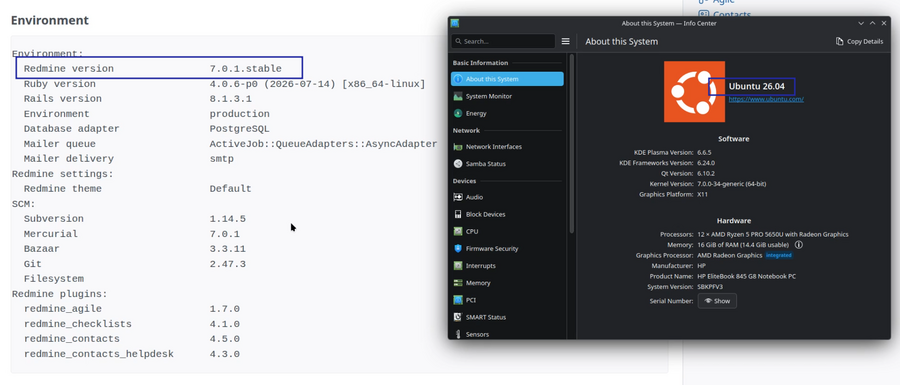The image size is (900, 385).
Task: Open the Sensors entry in sidebar
Action: coord(507,334)
